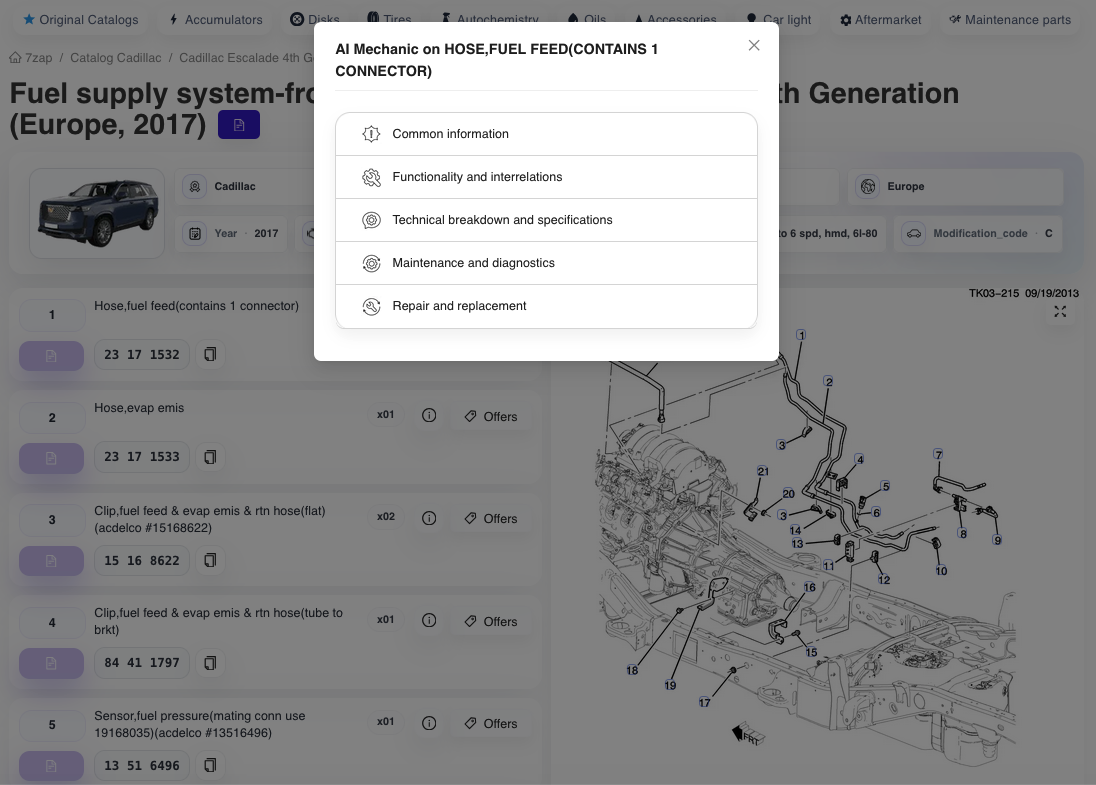Open AI Mechanic for part row 4
The height and width of the screenshot is (785, 1096).
pos(51,663)
